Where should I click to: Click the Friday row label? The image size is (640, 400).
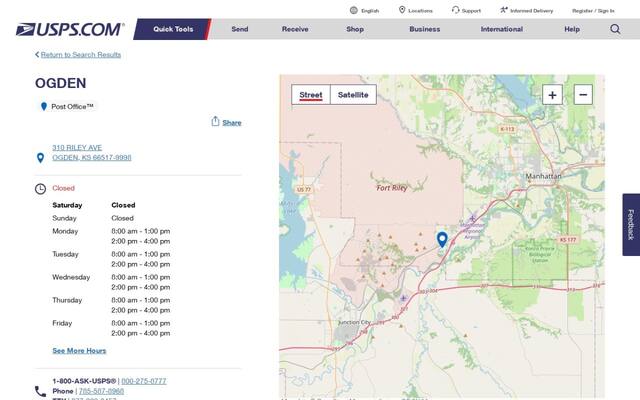(x=62, y=323)
